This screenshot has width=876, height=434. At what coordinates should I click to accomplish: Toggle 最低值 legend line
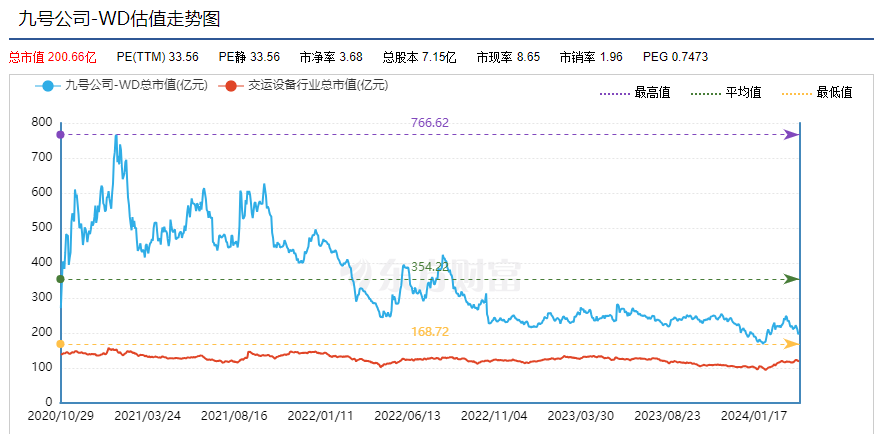point(817,93)
